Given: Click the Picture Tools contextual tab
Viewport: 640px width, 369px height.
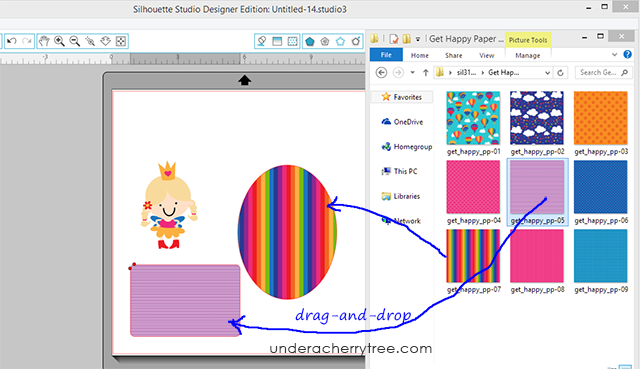Looking at the screenshot, I should [x=528, y=40].
